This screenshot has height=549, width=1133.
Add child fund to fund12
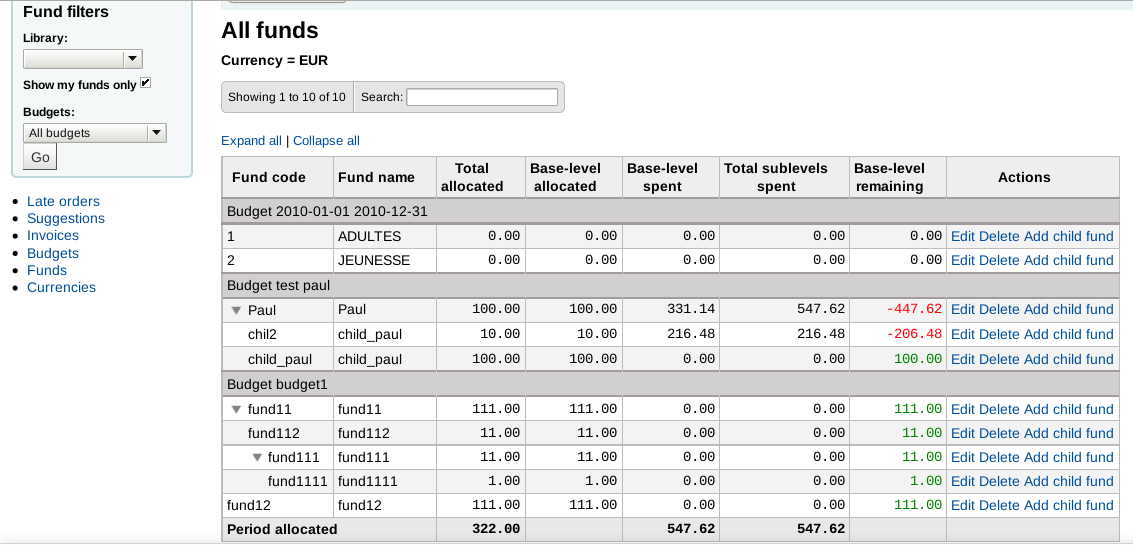click(x=1068, y=505)
